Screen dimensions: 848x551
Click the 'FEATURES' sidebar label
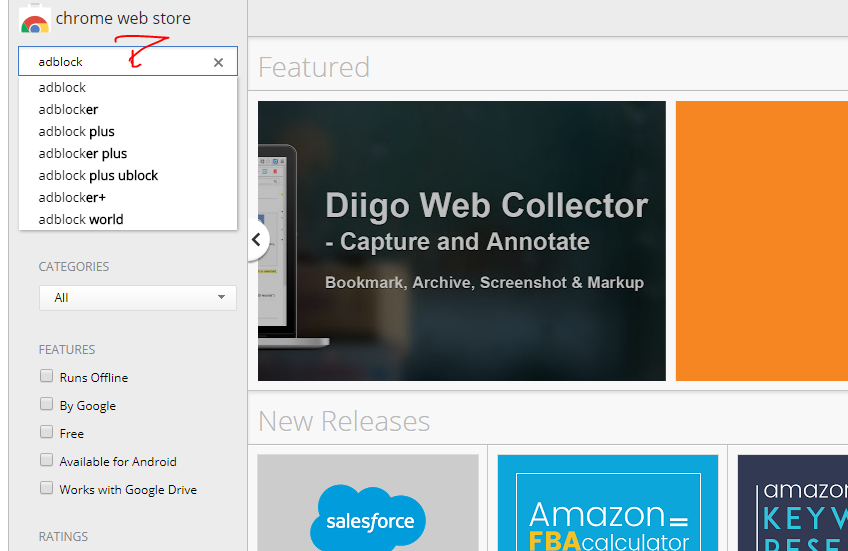coord(67,350)
